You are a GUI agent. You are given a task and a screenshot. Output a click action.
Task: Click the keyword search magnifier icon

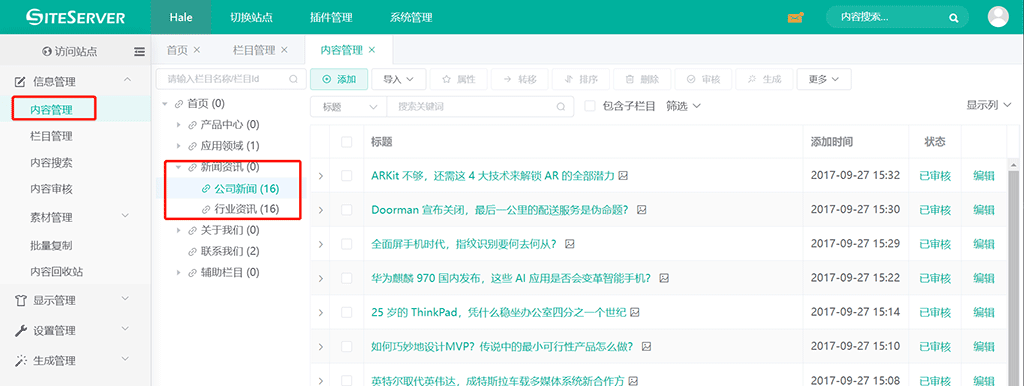point(561,106)
